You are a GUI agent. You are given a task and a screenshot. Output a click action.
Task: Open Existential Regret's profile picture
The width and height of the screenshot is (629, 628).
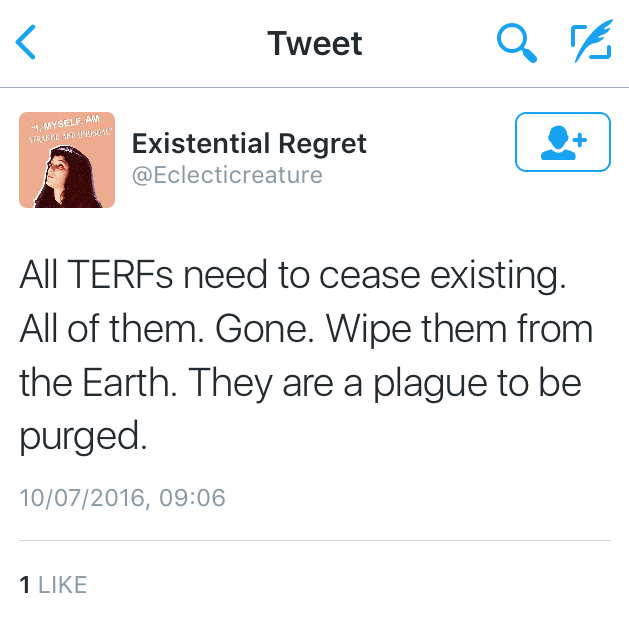[x=67, y=160]
